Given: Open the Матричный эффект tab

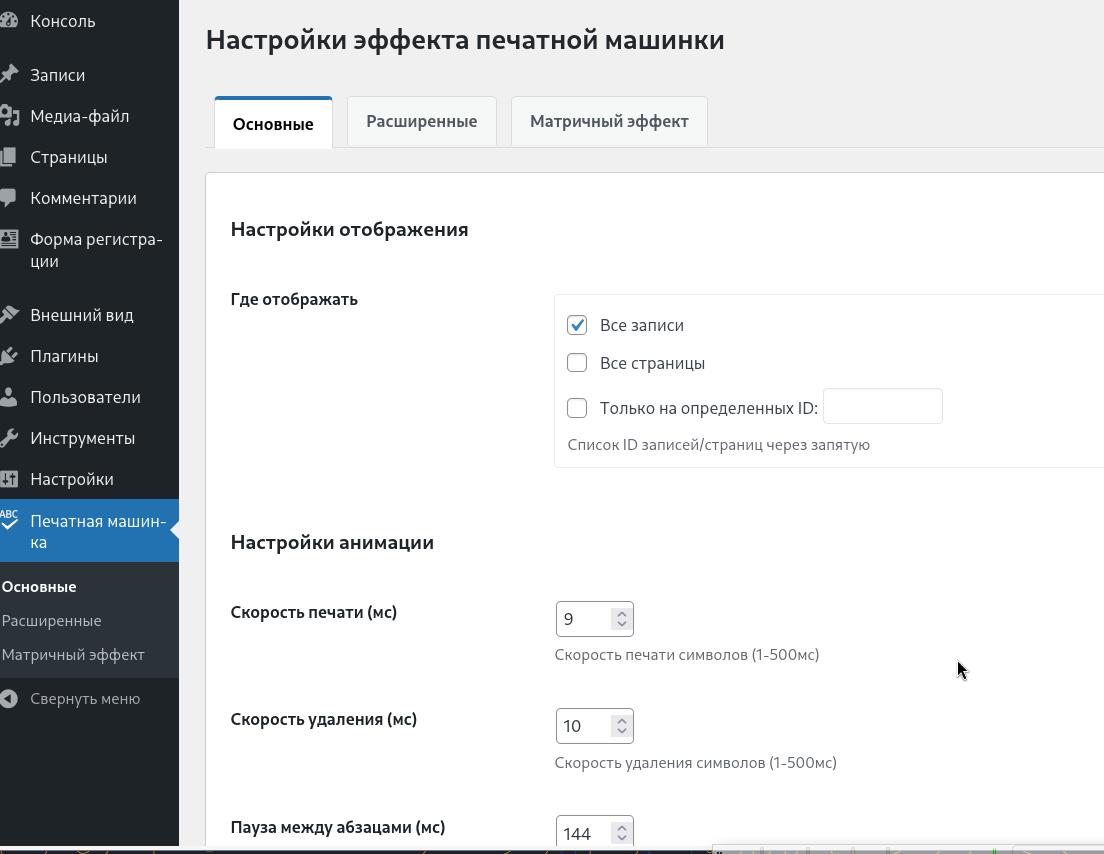Looking at the screenshot, I should tap(609, 122).
